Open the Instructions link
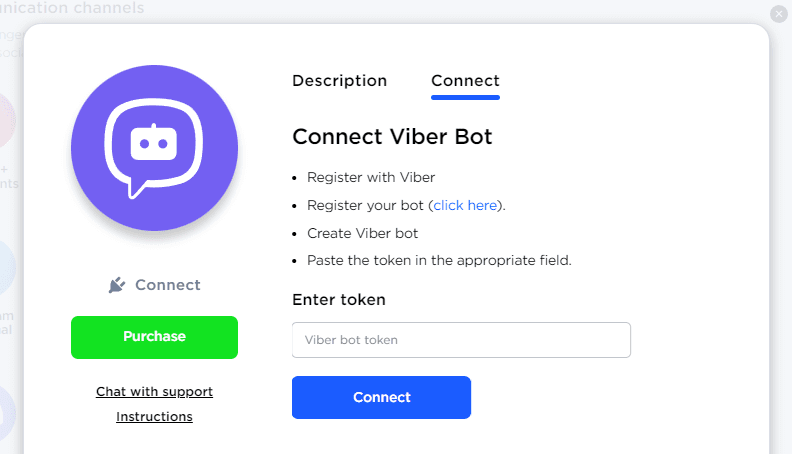Viewport: 792px width, 454px height. 154,416
